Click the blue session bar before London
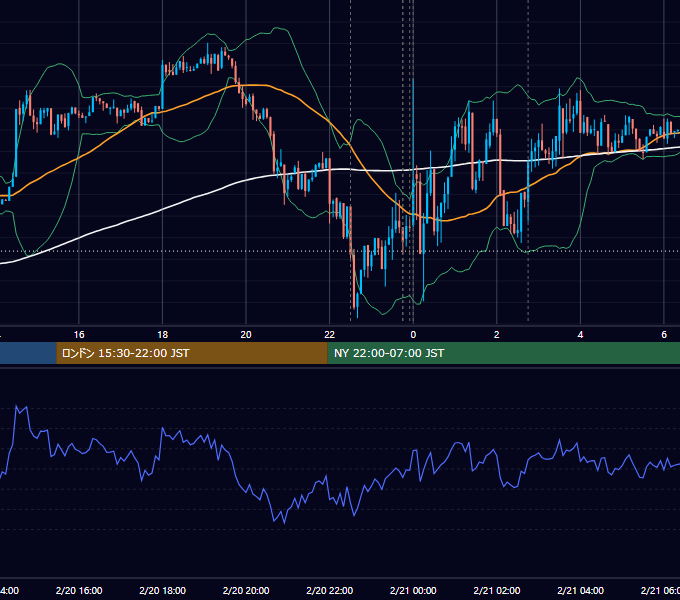The width and height of the screenshot is (680, 600). [x=28, y=353]
